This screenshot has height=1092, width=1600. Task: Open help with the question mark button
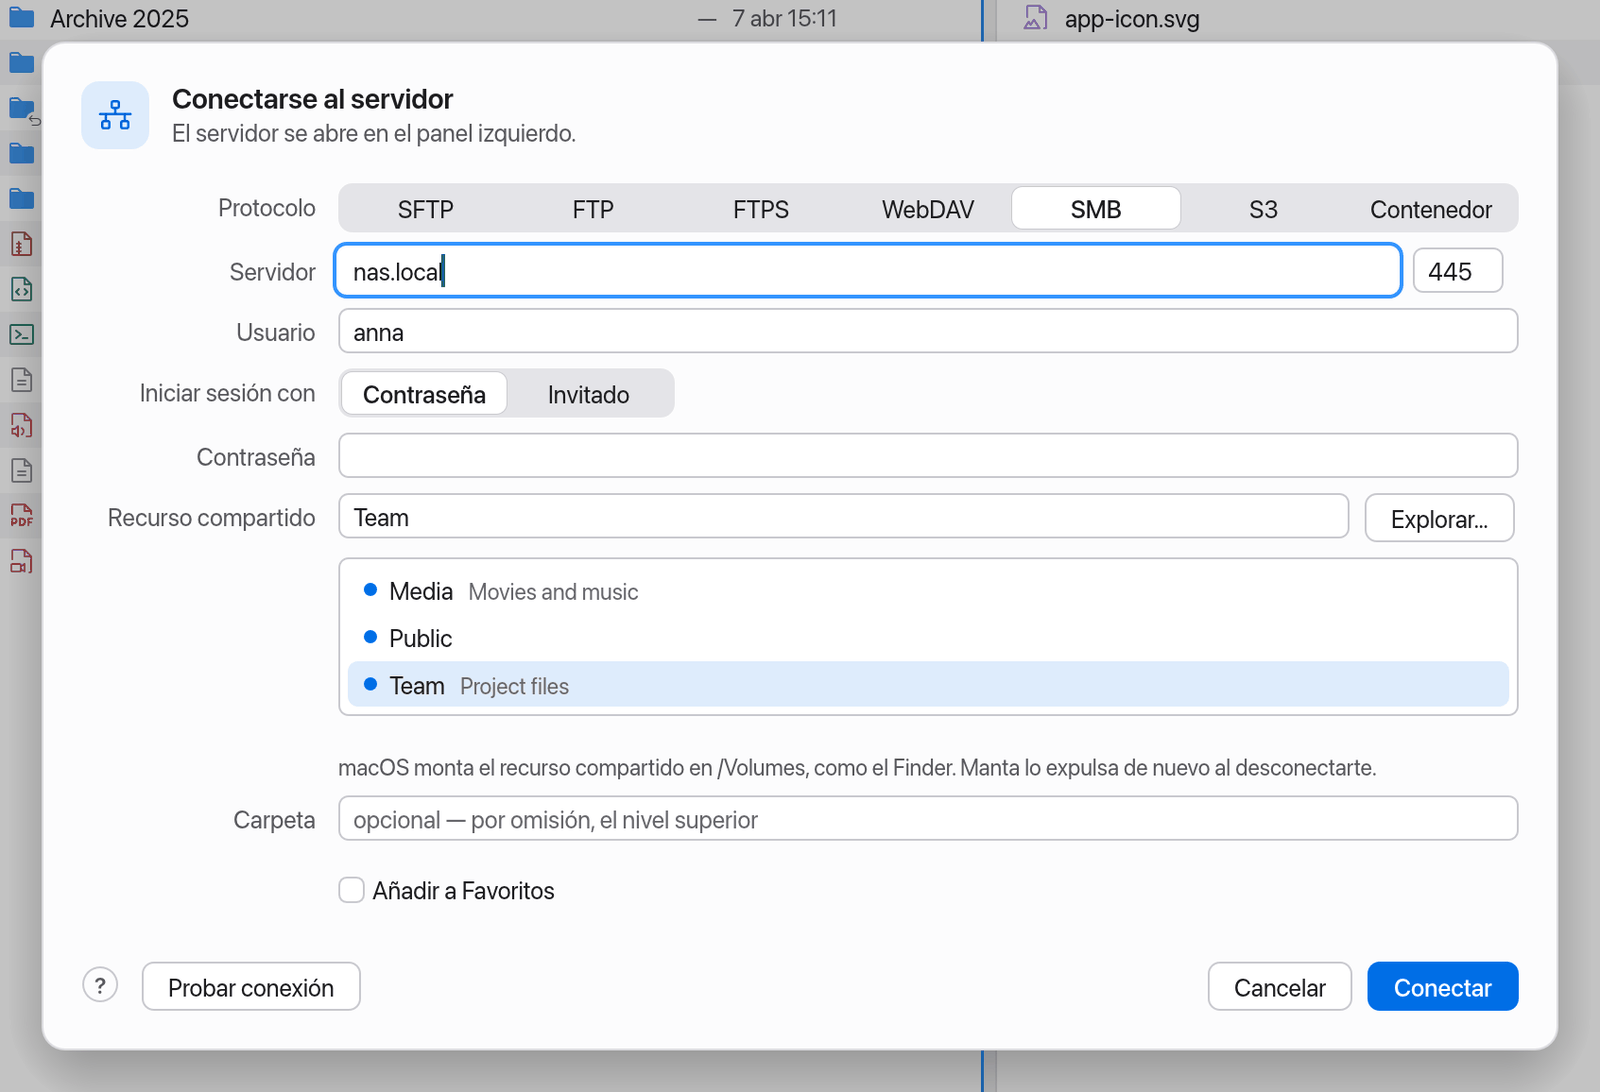point(100,986)
